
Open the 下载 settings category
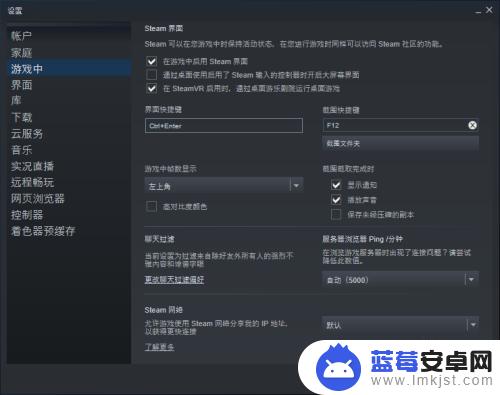[22, 117]
